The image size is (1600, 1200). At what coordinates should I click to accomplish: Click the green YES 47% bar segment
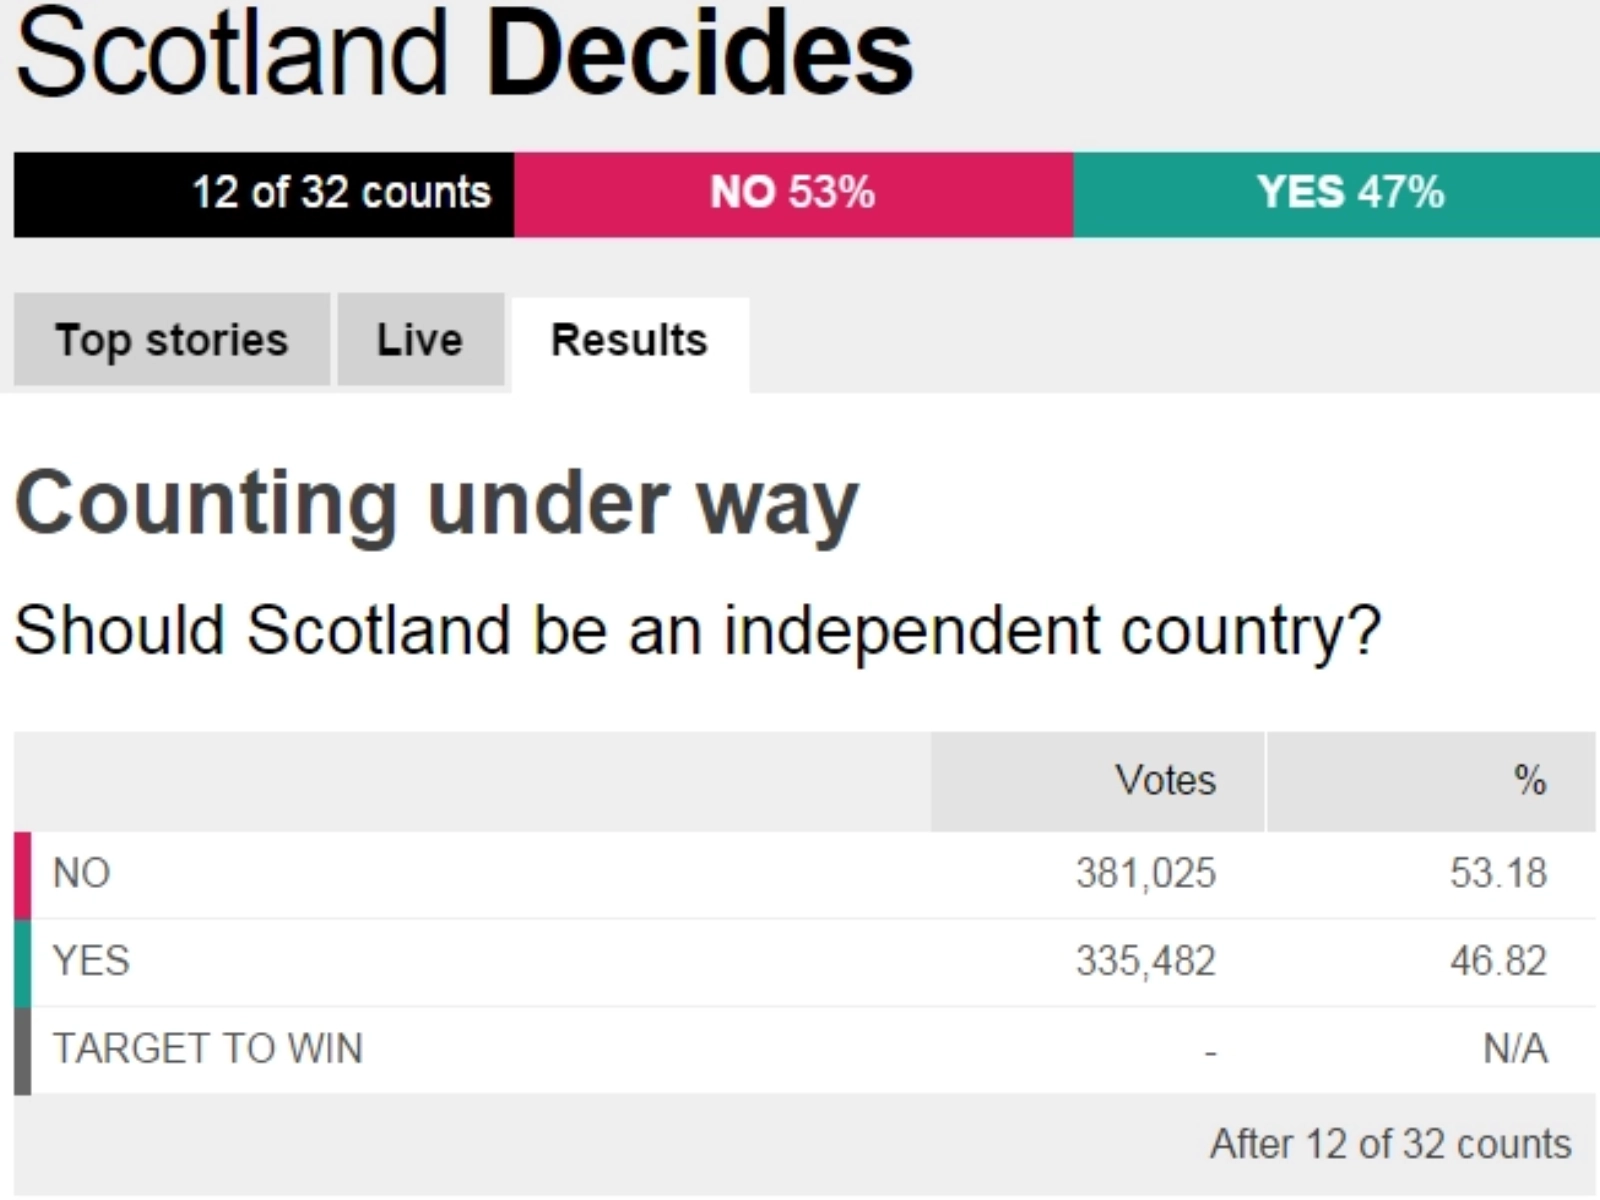pos(1337,194)
